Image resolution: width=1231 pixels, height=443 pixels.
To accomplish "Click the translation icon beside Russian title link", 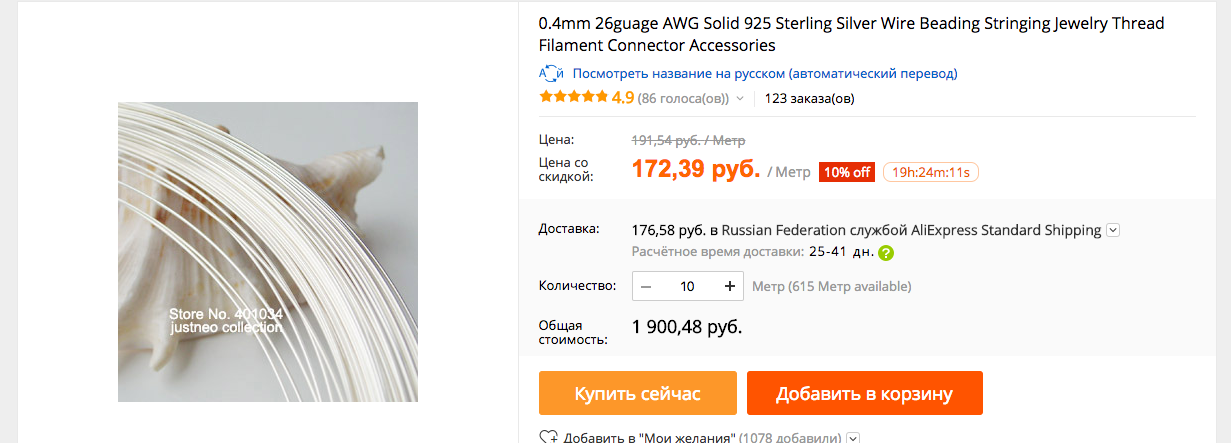I will coord(551,73).
